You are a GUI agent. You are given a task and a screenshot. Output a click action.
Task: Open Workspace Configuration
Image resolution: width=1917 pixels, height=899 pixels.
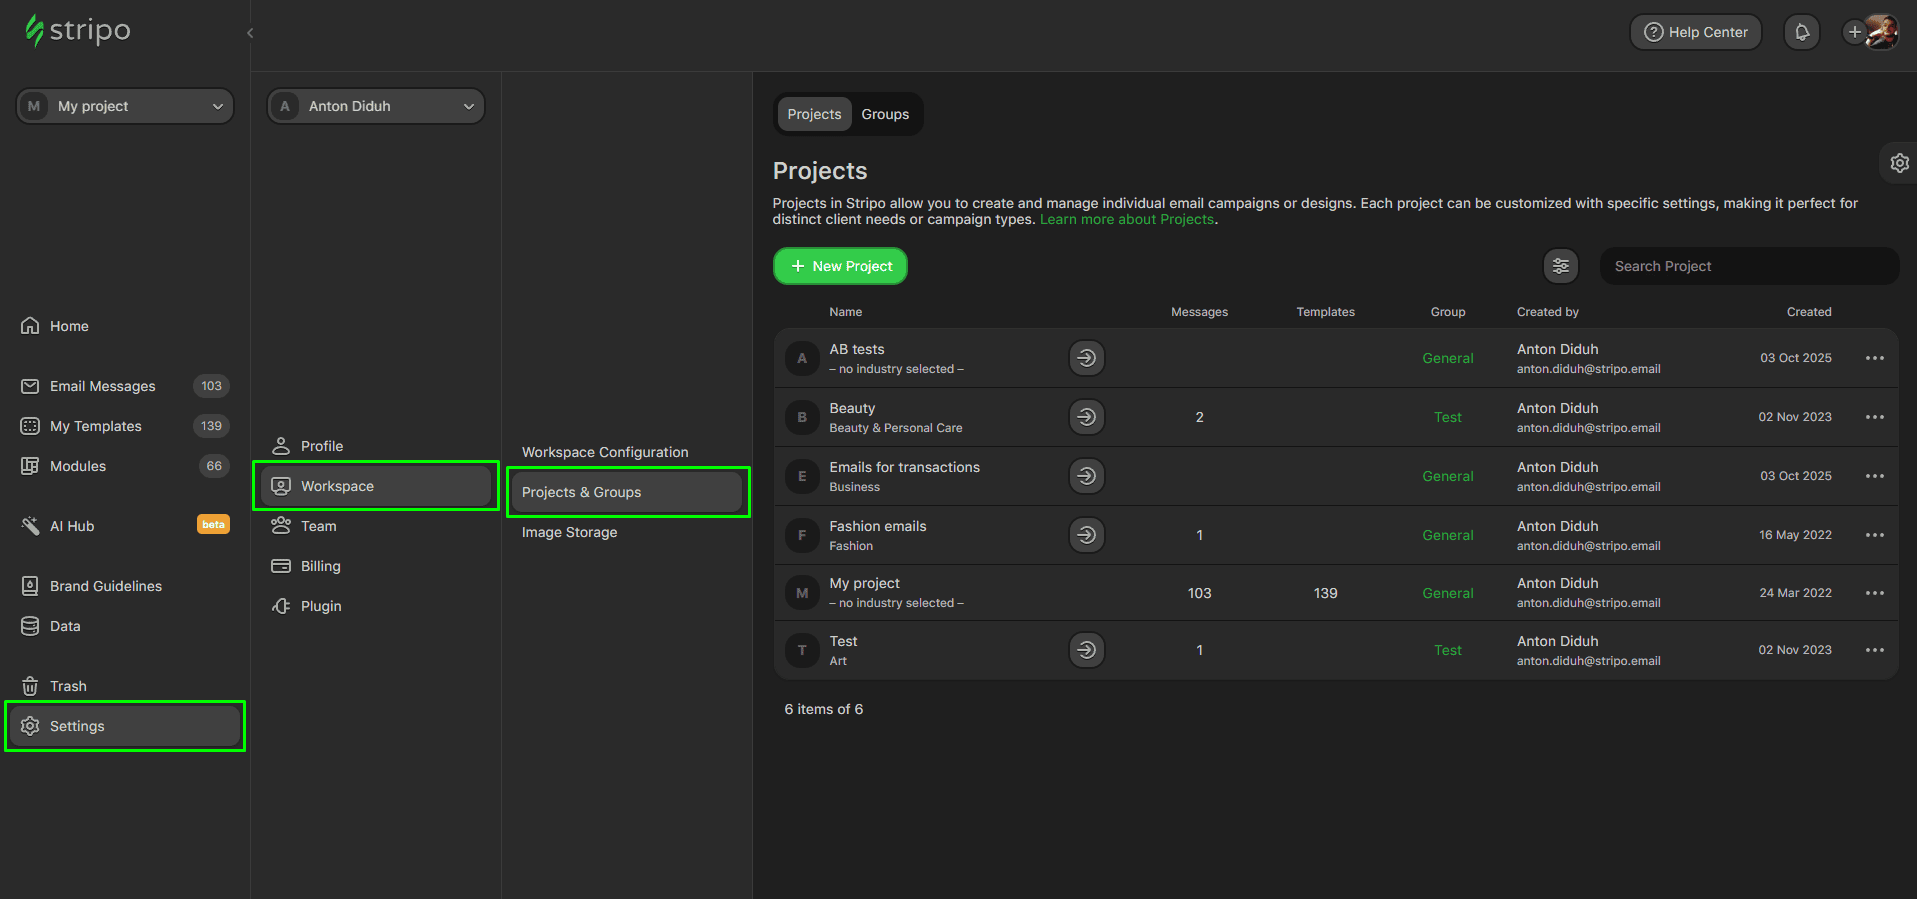click(605, 452)
